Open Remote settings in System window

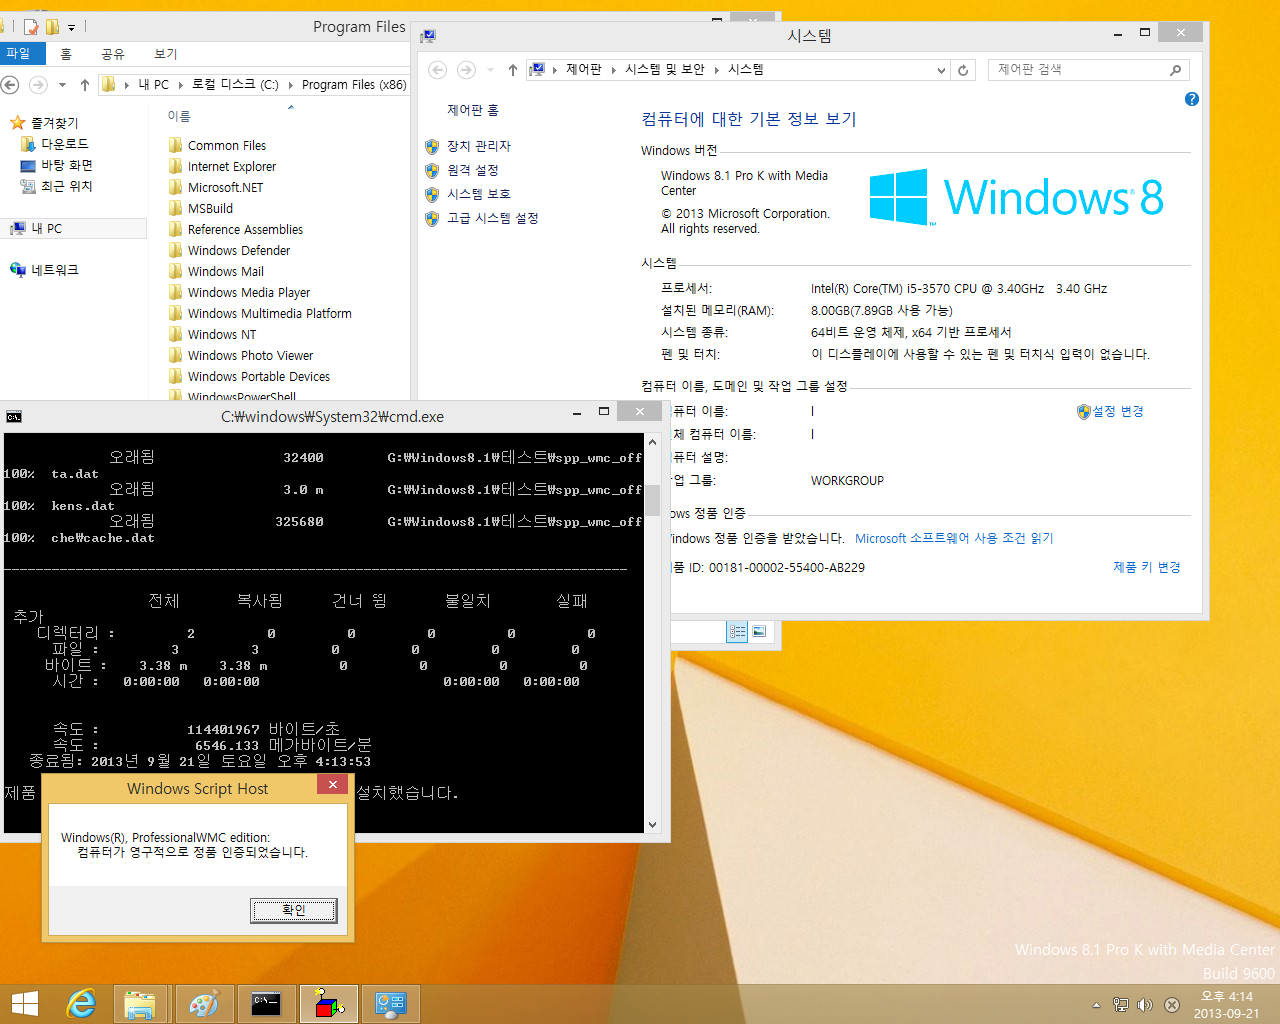click(472, 170)
